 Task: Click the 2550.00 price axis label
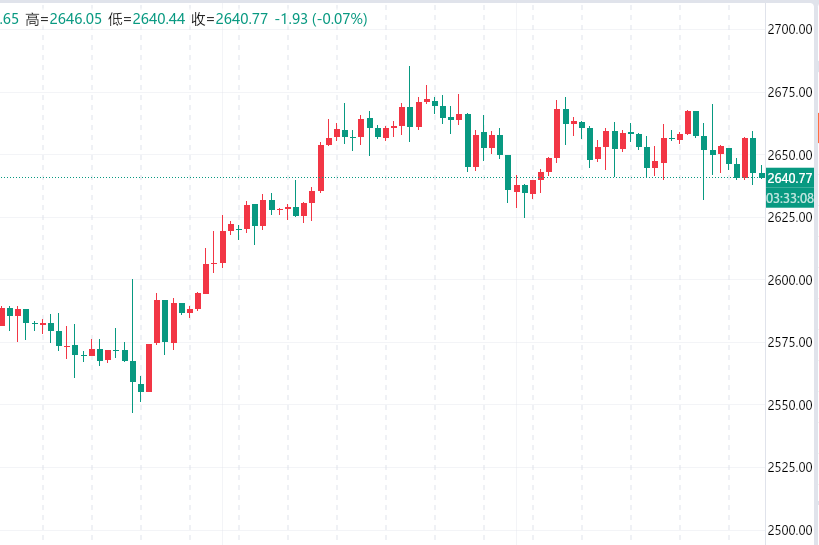click(x=790, y=405)
